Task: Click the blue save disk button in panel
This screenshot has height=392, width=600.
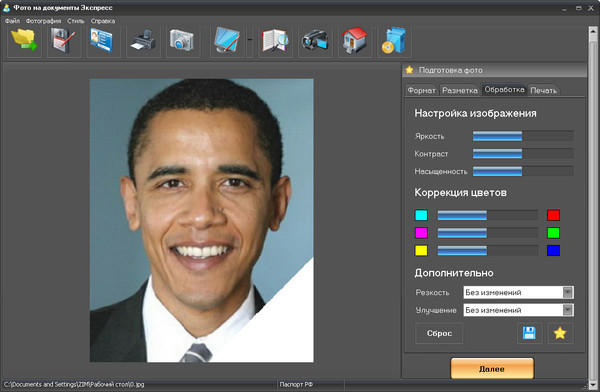Action: pos(529,333)
